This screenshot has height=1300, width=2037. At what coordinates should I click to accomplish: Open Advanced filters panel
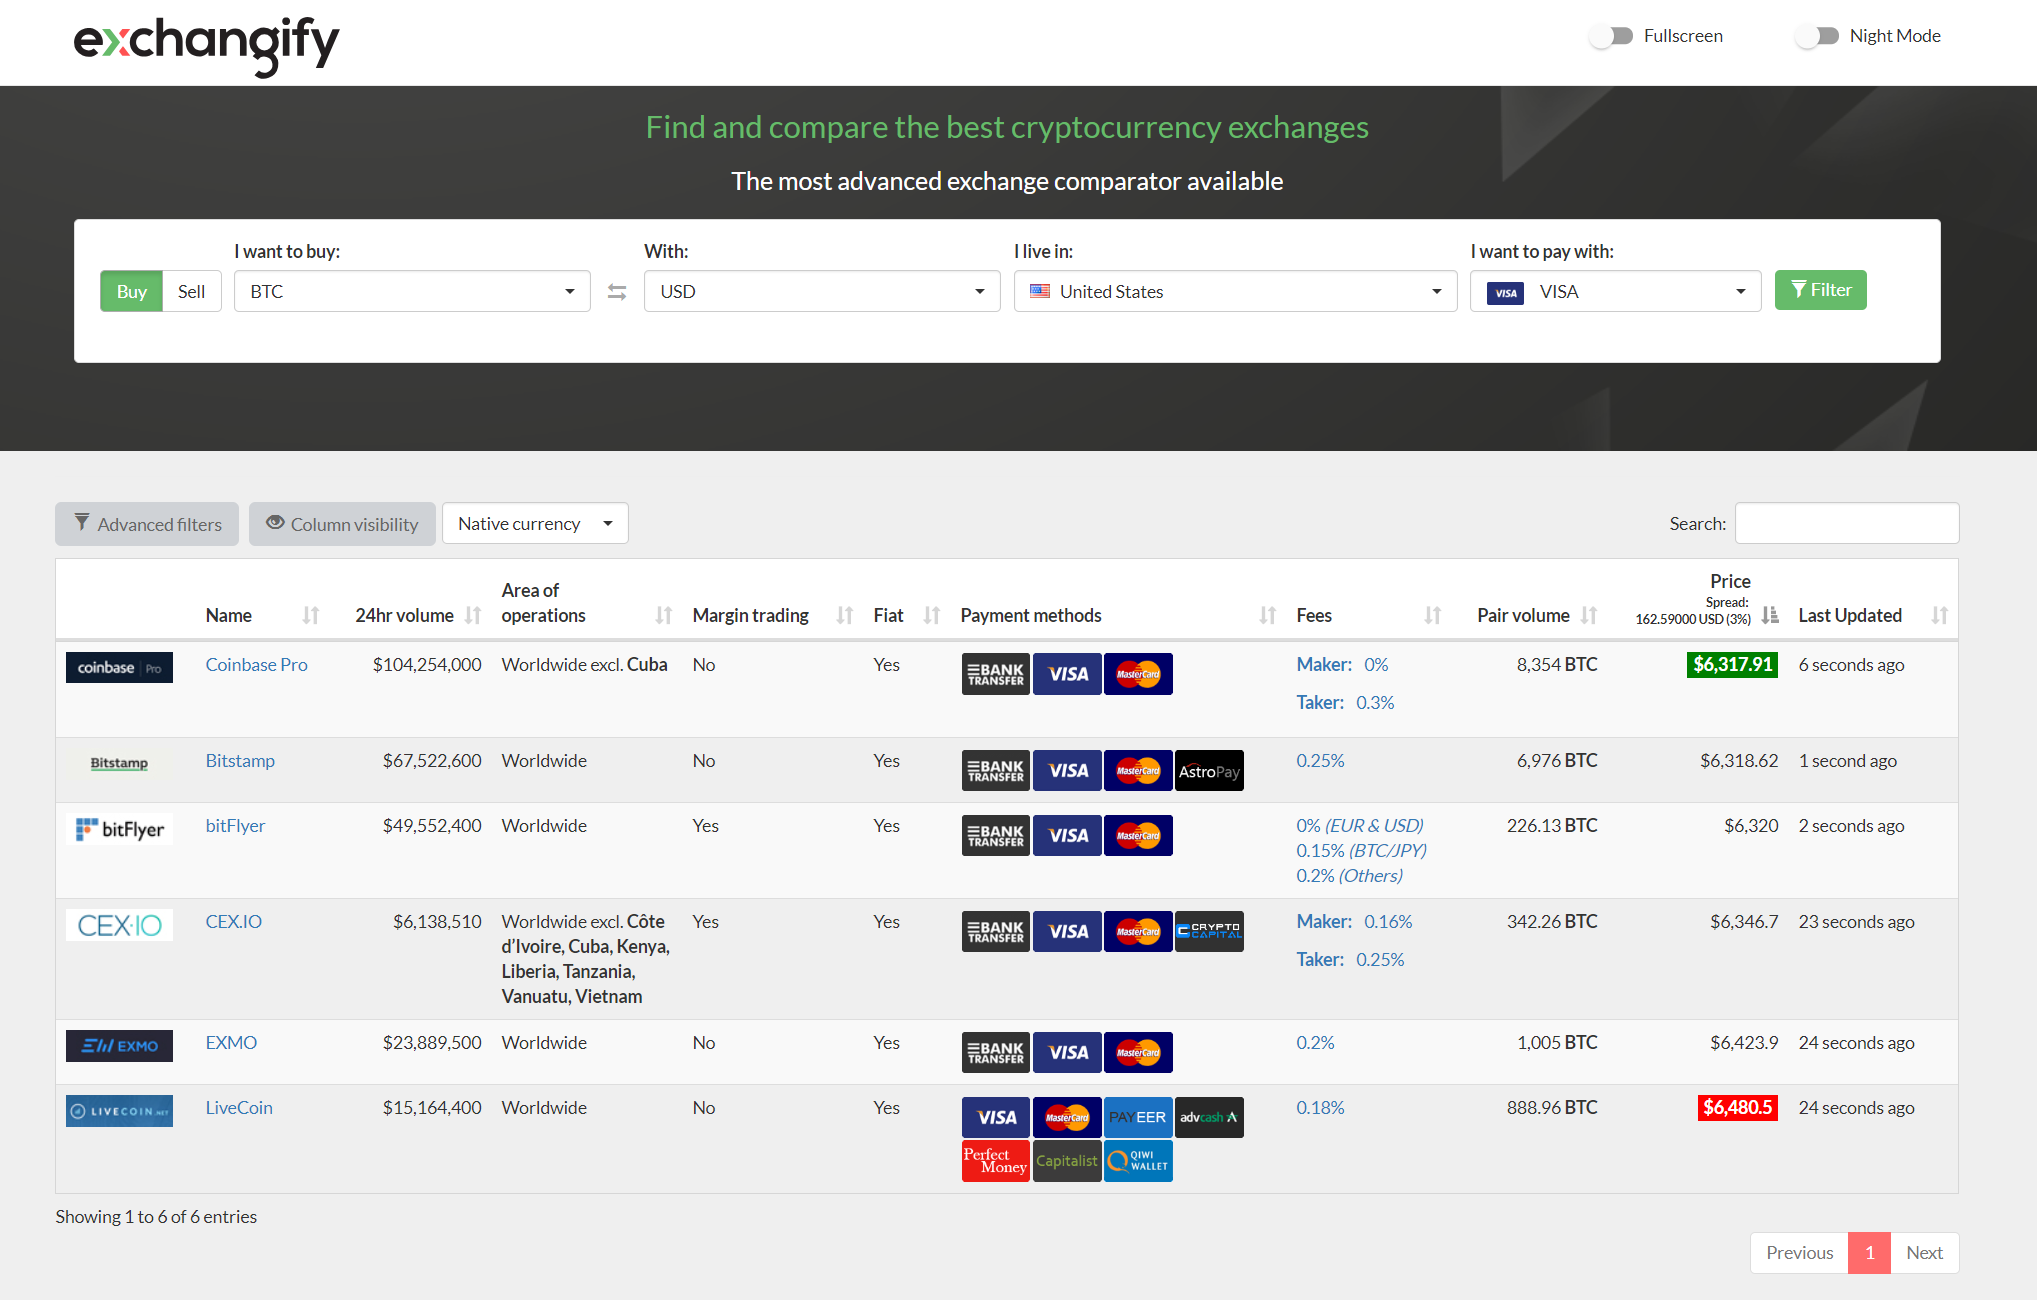(x=147, y=524)
